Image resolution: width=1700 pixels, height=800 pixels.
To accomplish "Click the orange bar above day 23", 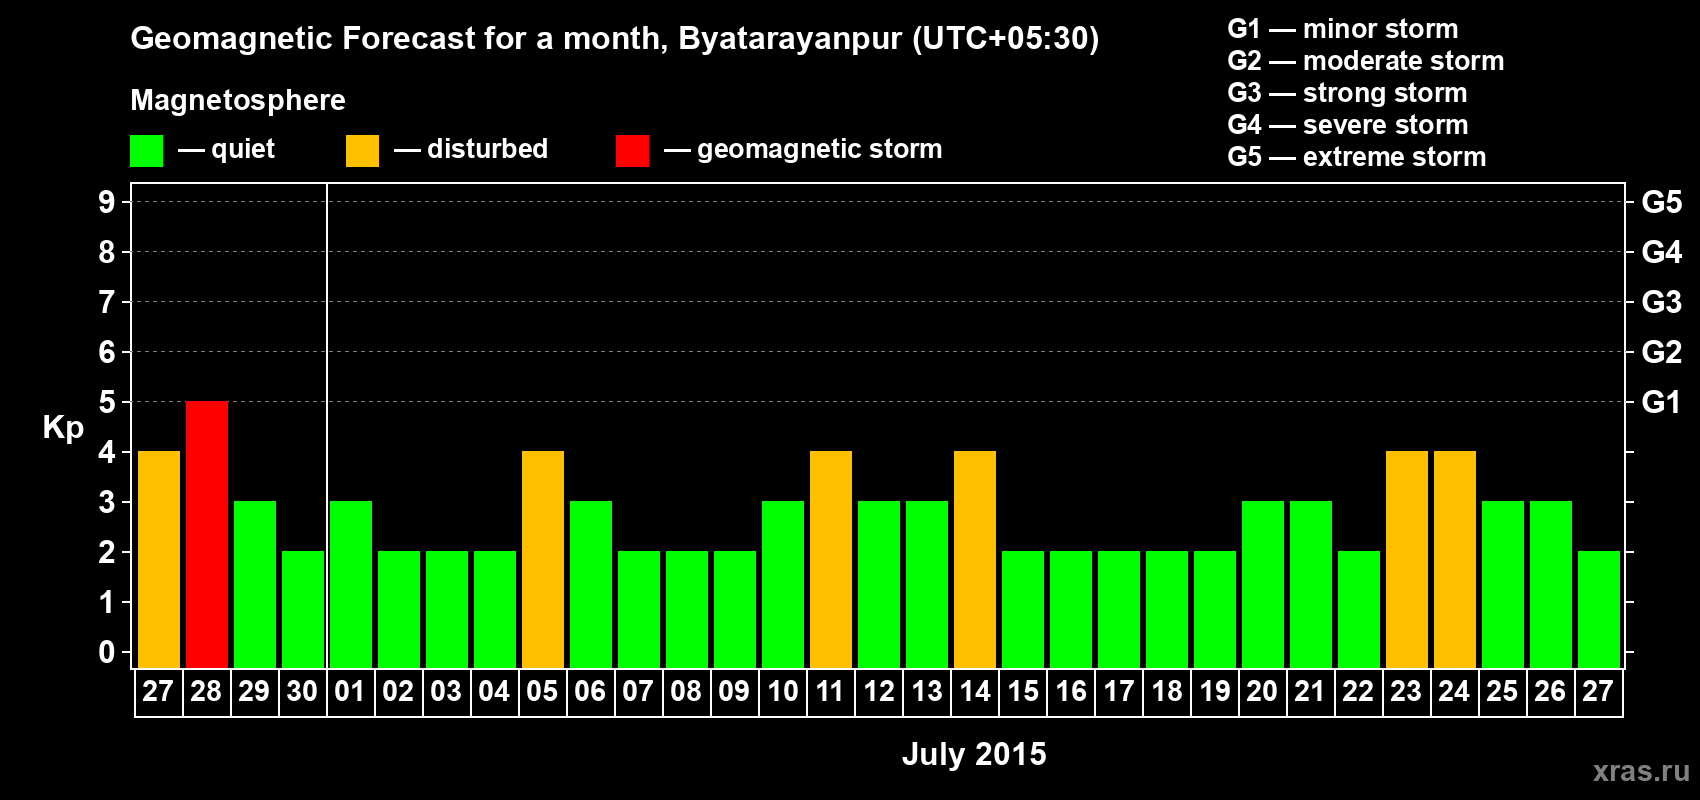I will point(1407,560).
